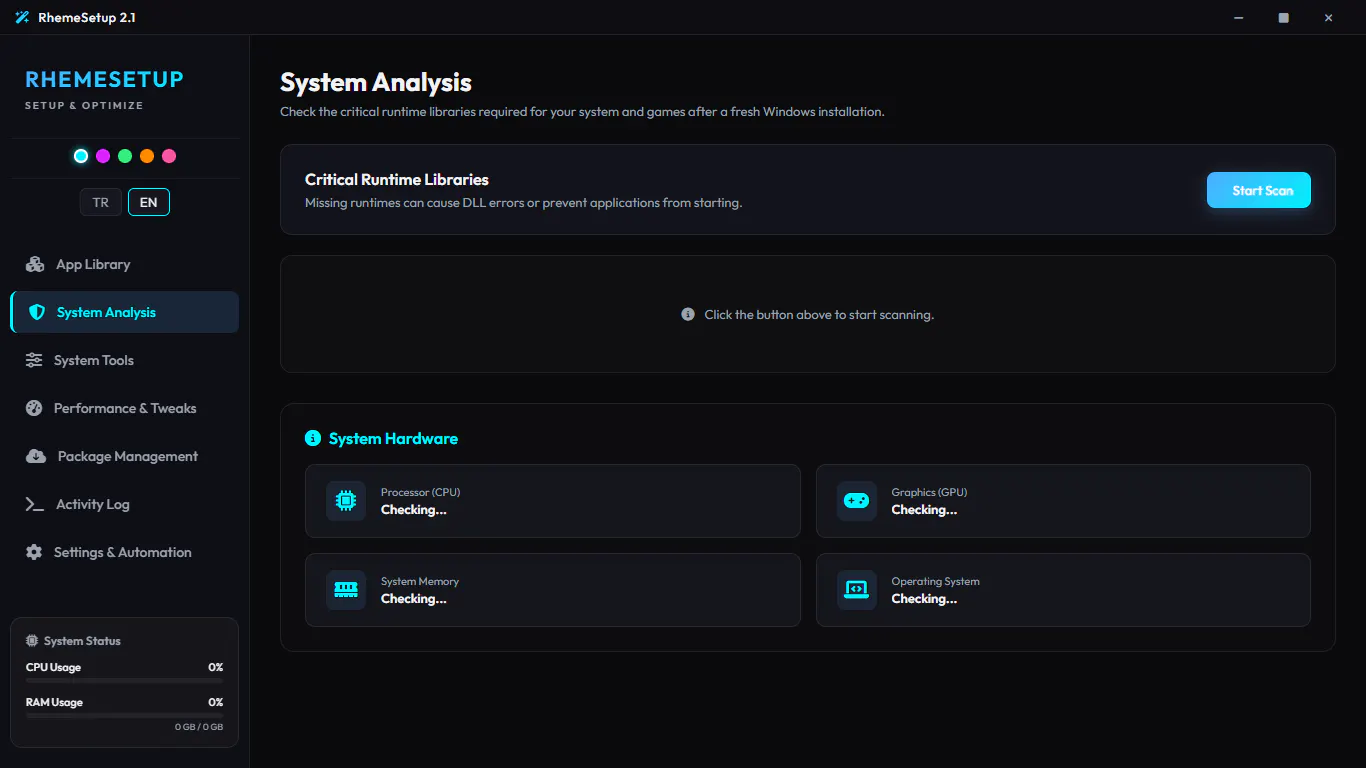Click the Operating System label

coord(935,581)
